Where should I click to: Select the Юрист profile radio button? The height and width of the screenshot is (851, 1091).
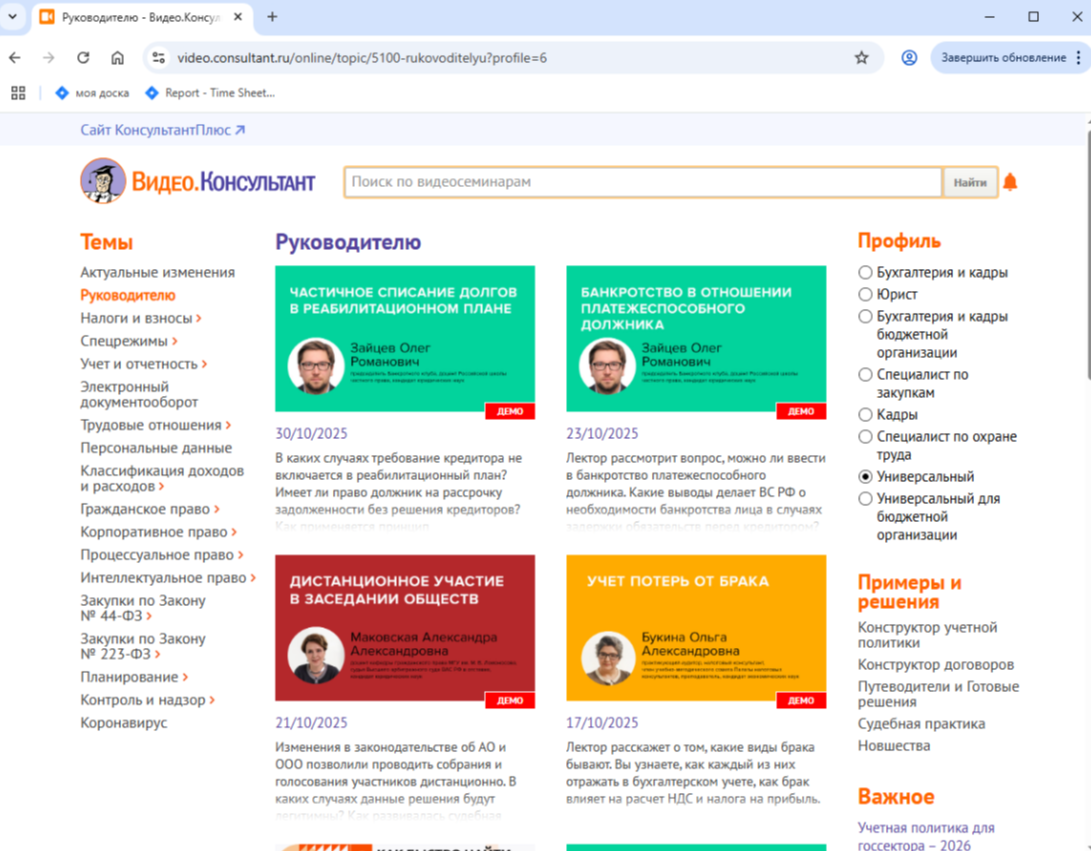[866, 295]
